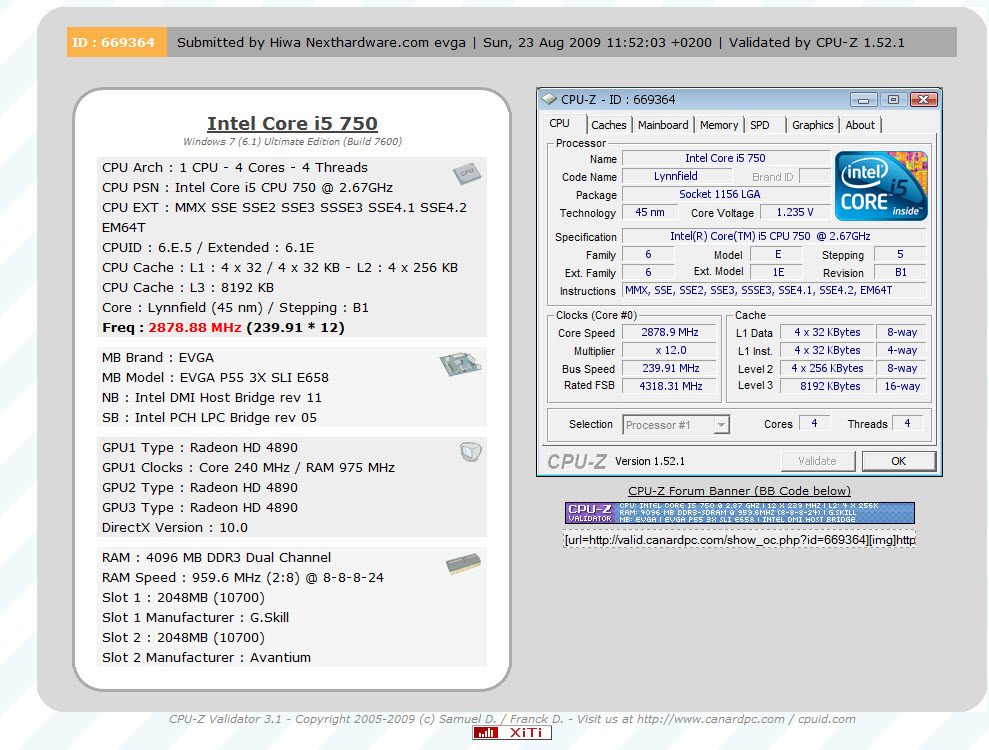Screen dimensions: 989x750
Task: Click the CPUID : 6.E.5 line
Action: coord(208,248)
